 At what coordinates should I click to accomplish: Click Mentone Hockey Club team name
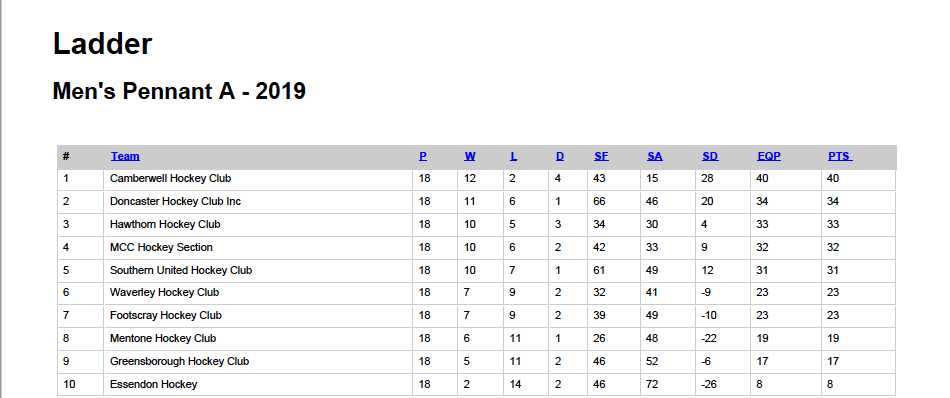tap(163, 339)
